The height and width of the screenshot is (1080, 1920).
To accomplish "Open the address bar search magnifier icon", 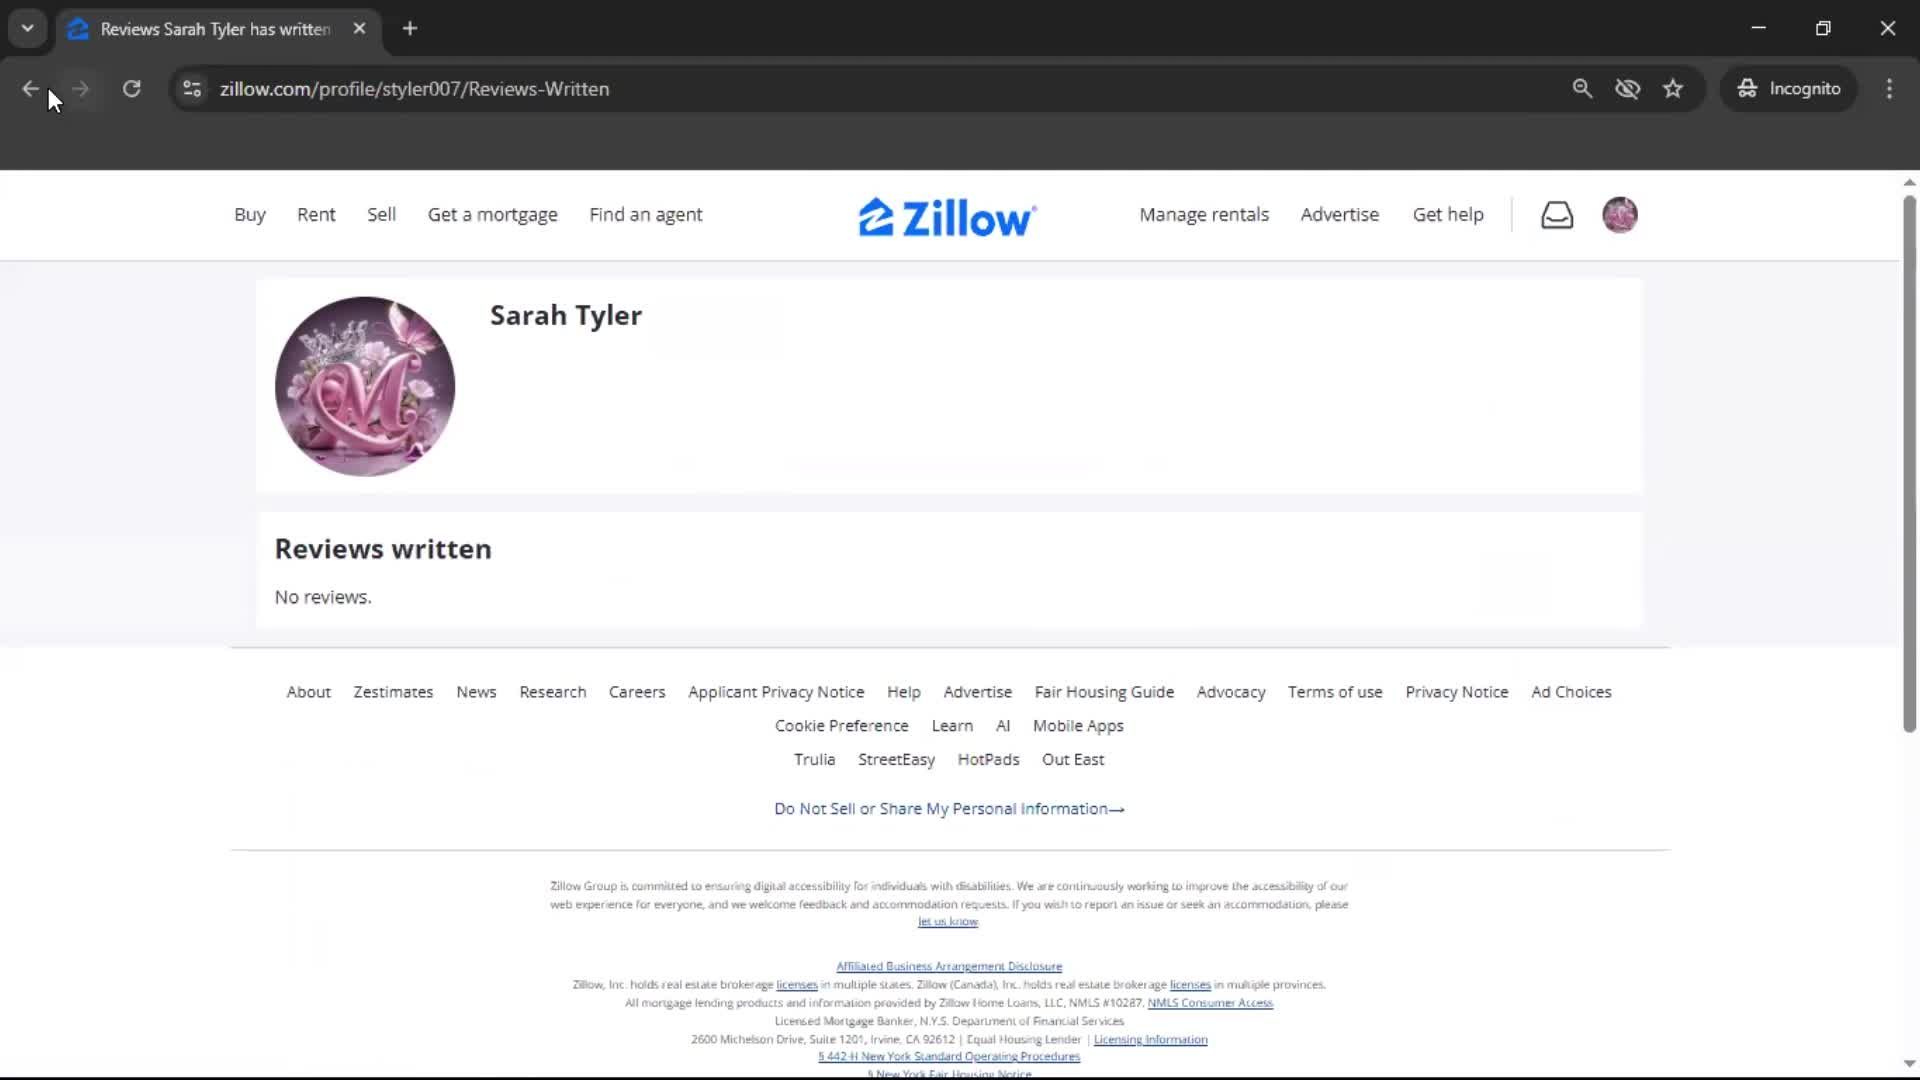I will click(x=1582, y=88).
